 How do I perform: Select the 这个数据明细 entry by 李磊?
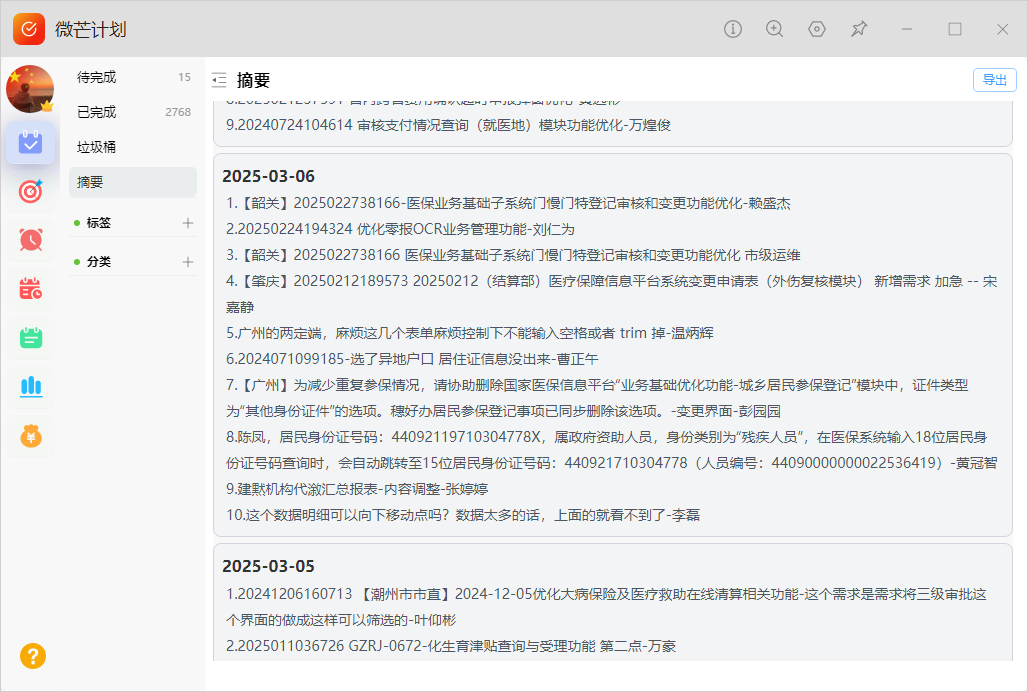(x=463, y=515)
